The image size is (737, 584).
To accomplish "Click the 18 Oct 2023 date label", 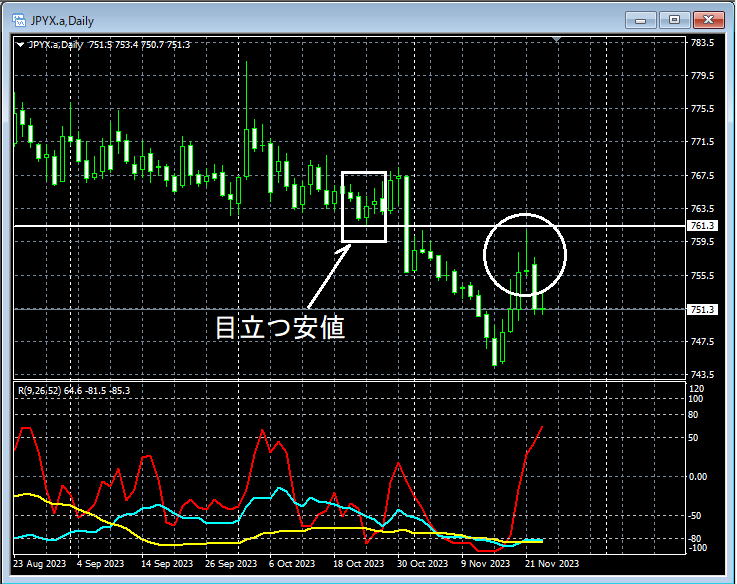I will (x=358, y=563).
